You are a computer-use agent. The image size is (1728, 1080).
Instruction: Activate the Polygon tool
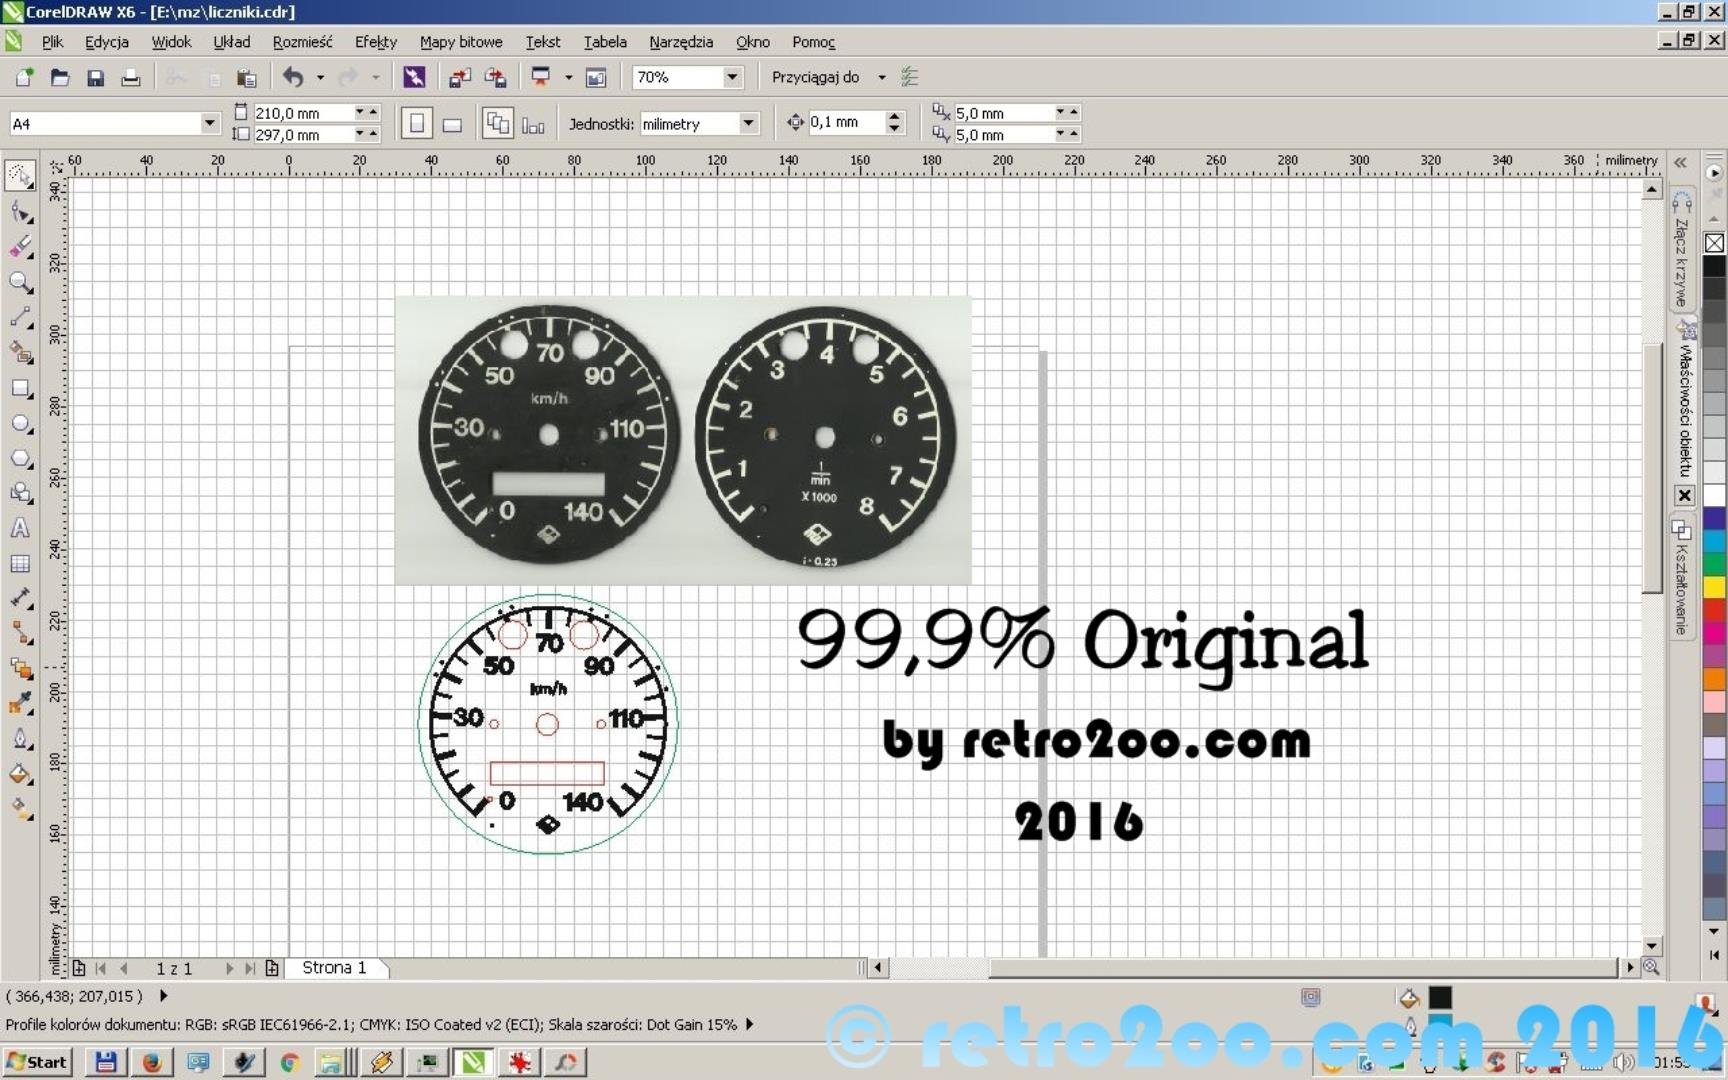coord(20,459)
